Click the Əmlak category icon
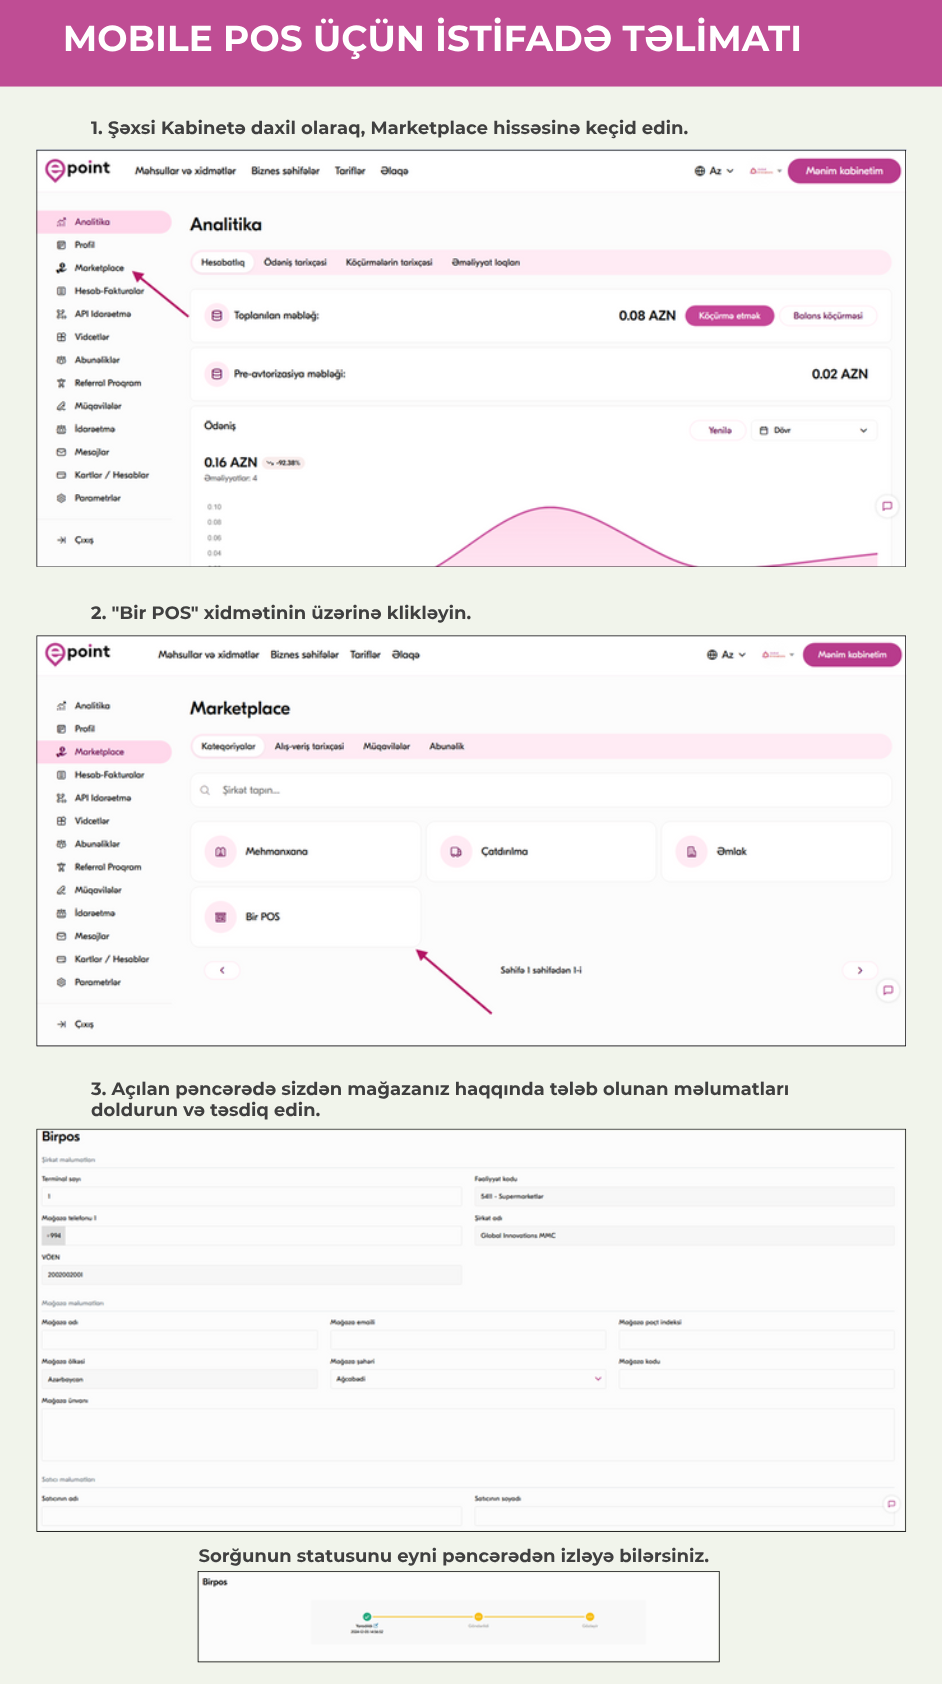The height and width of the screenshot is (1684, 942). pos(691,852)
